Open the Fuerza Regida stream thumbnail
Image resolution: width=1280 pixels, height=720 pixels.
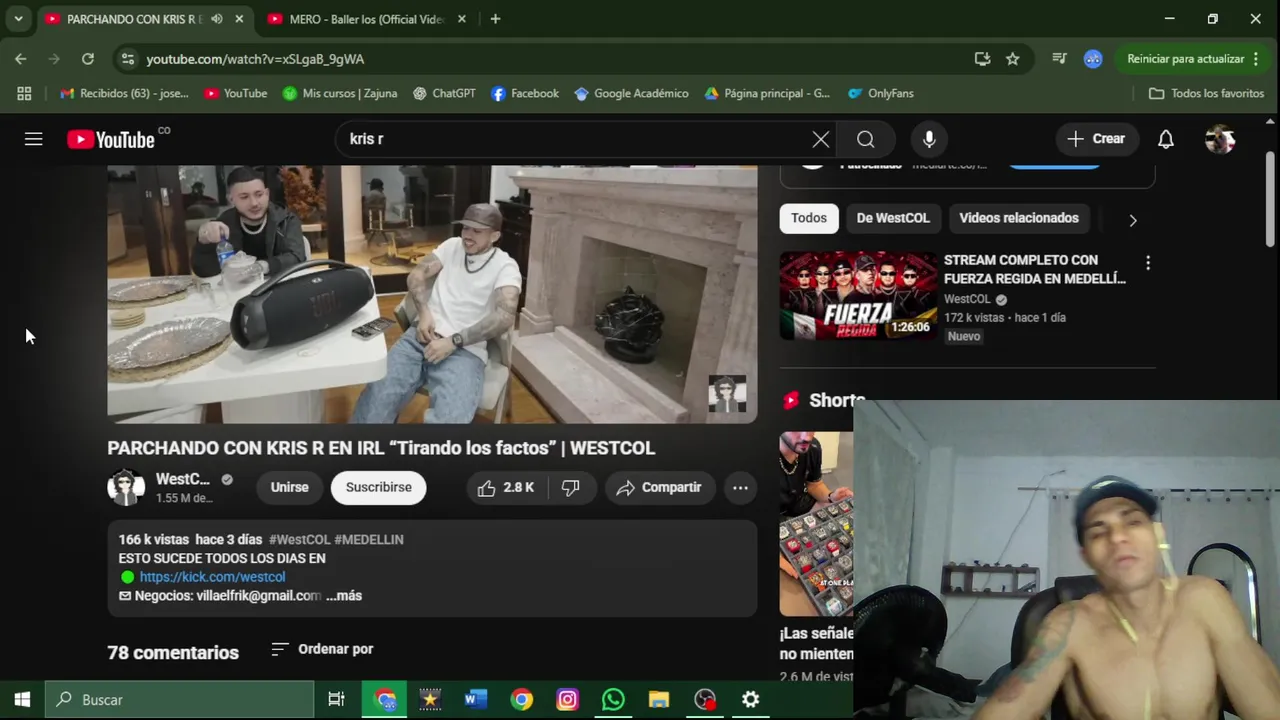(x=858, y=296)
